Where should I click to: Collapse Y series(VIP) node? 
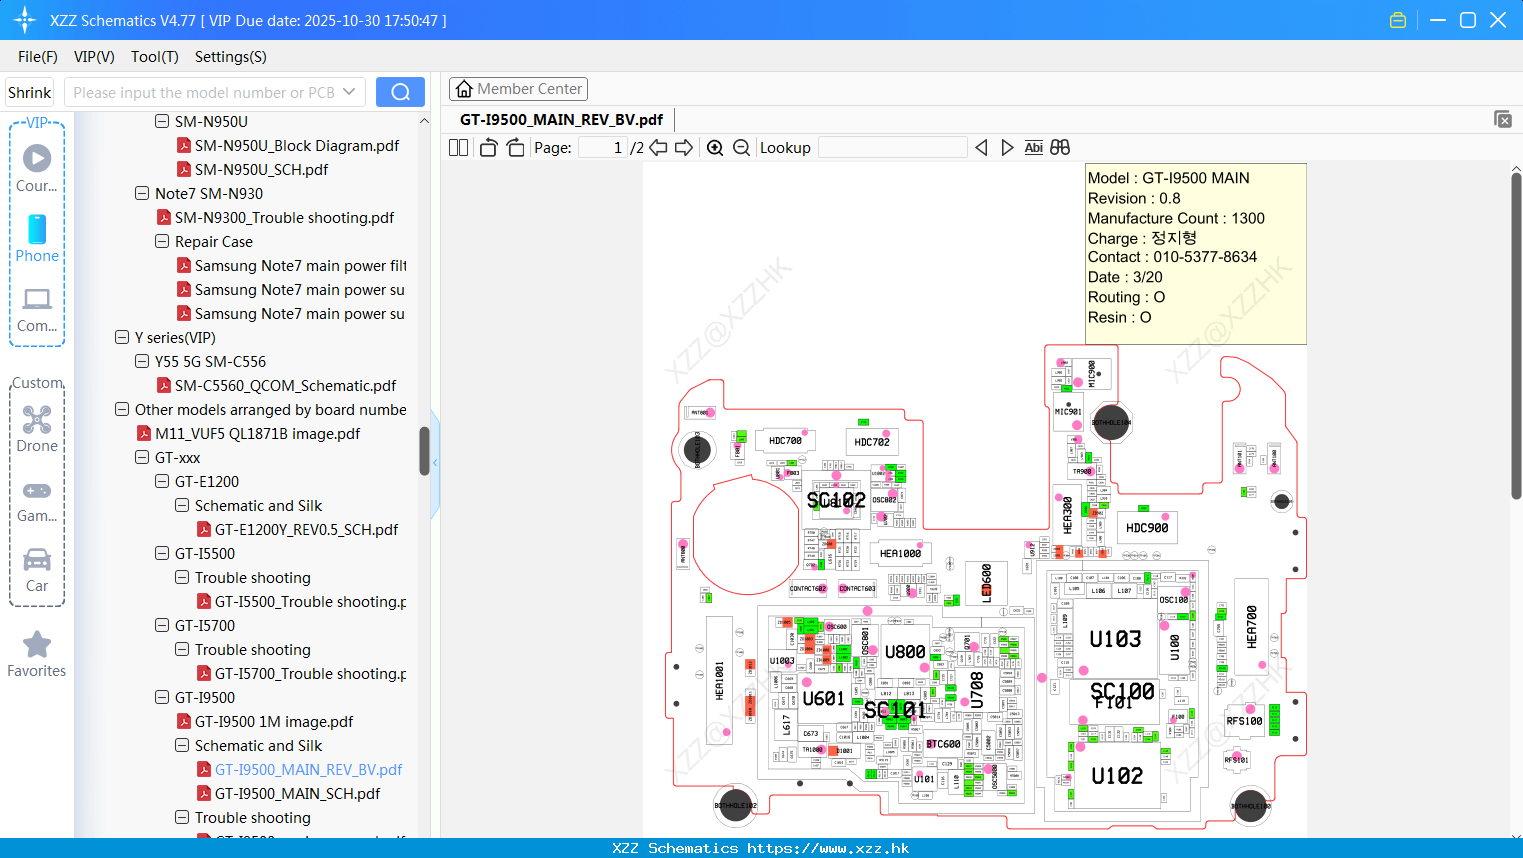[x=122, y=337]
